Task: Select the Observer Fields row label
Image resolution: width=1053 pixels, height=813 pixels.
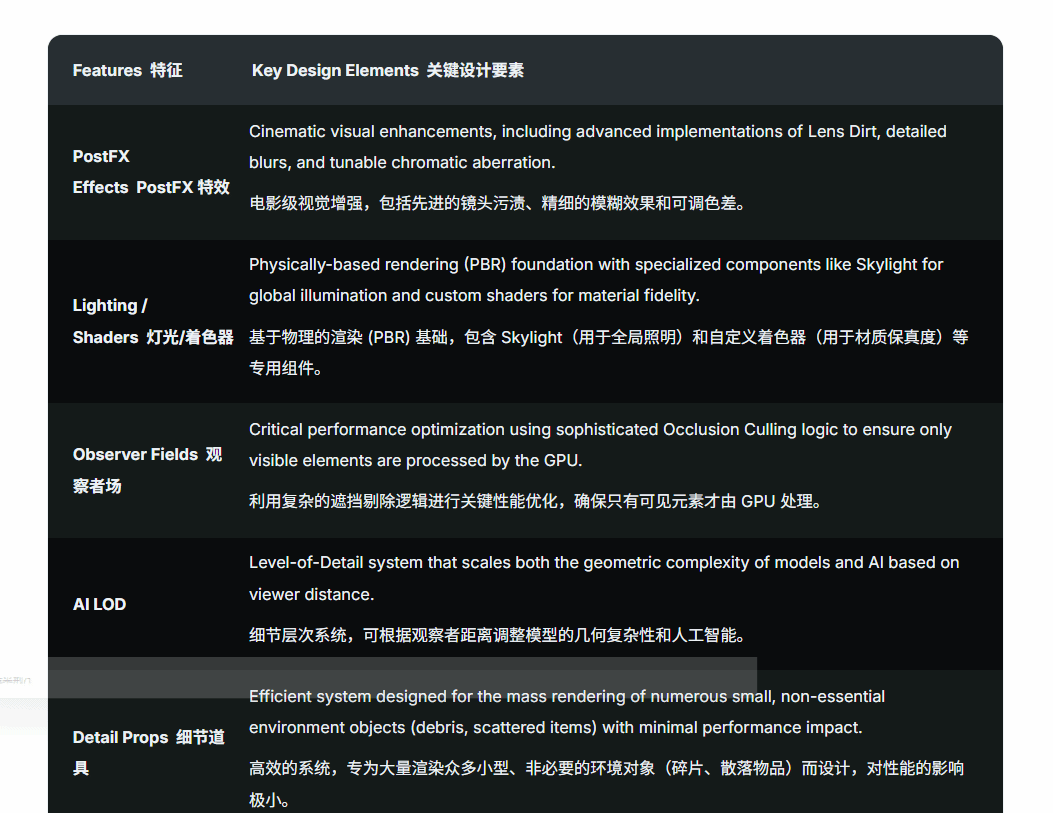Action: (147, 470)
